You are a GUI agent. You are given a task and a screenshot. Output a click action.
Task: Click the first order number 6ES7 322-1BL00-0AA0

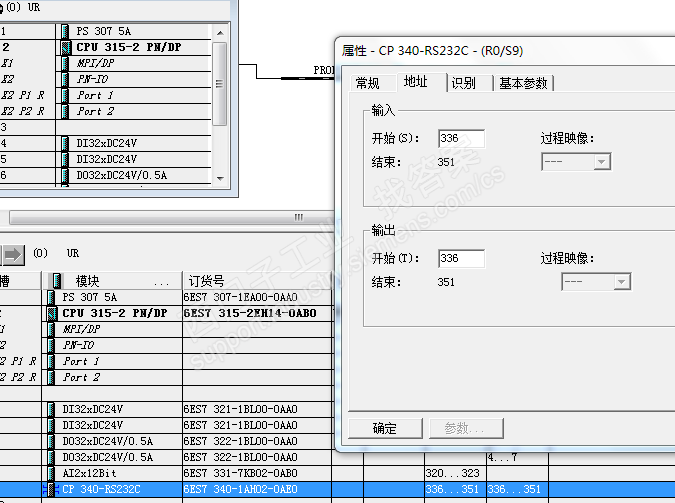[x=240, y=441]
